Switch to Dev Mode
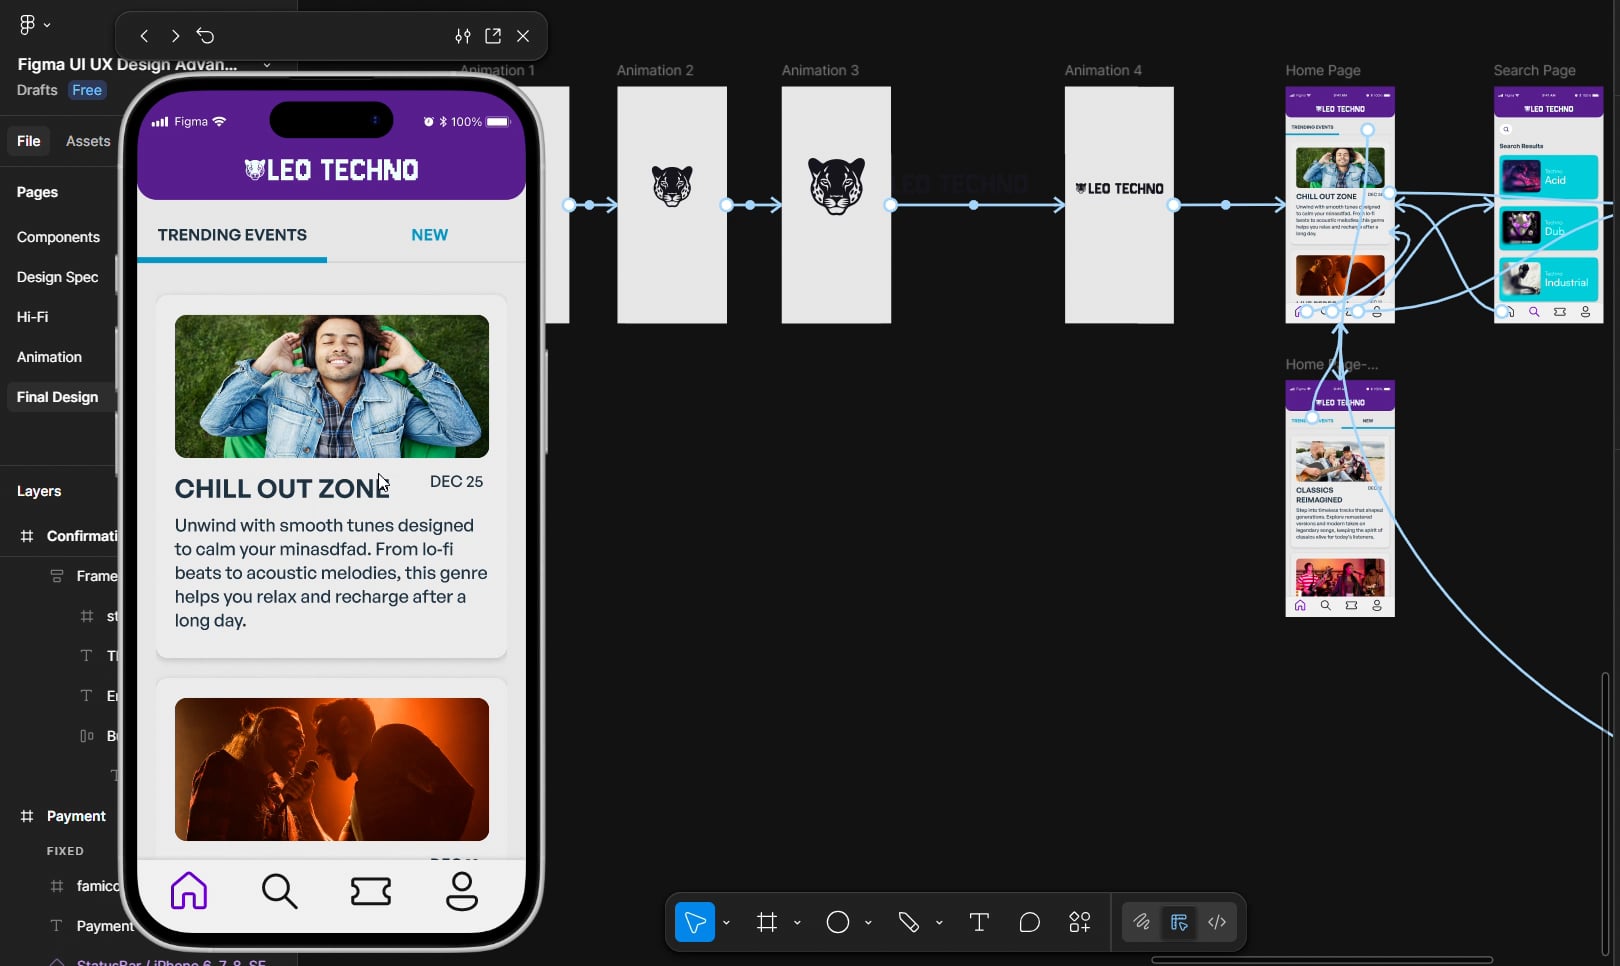This screenshot has width=1620, height=966. point(1217,922)
